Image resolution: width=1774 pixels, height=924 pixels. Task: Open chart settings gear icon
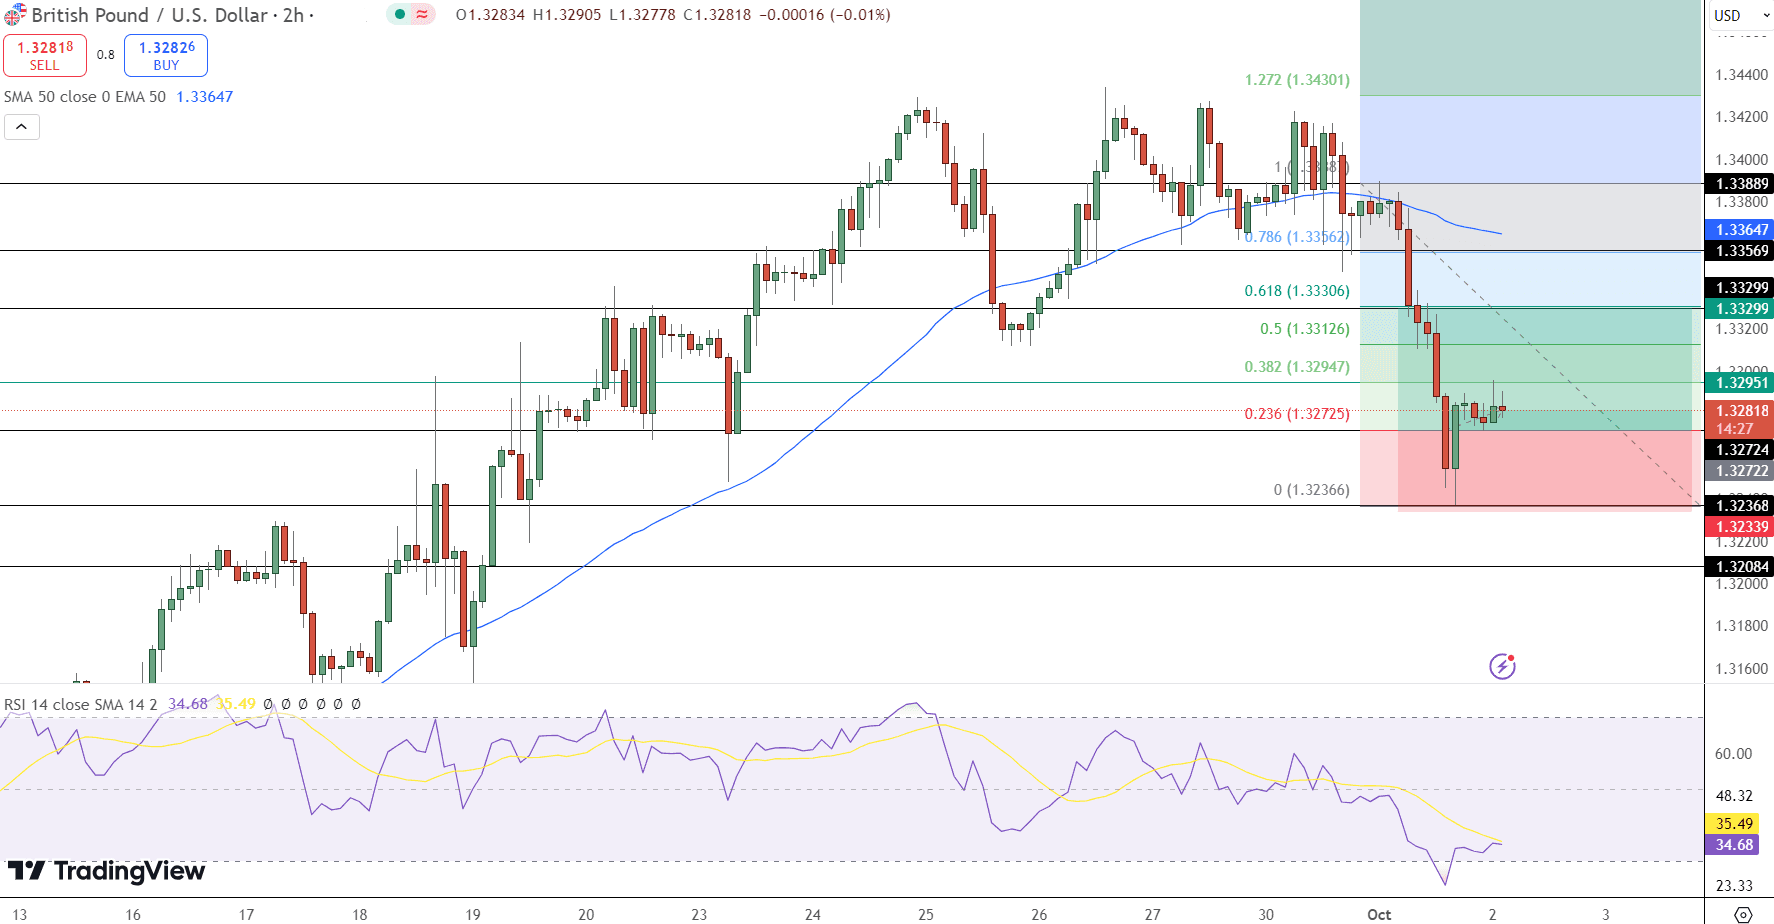pos(1743,914)
